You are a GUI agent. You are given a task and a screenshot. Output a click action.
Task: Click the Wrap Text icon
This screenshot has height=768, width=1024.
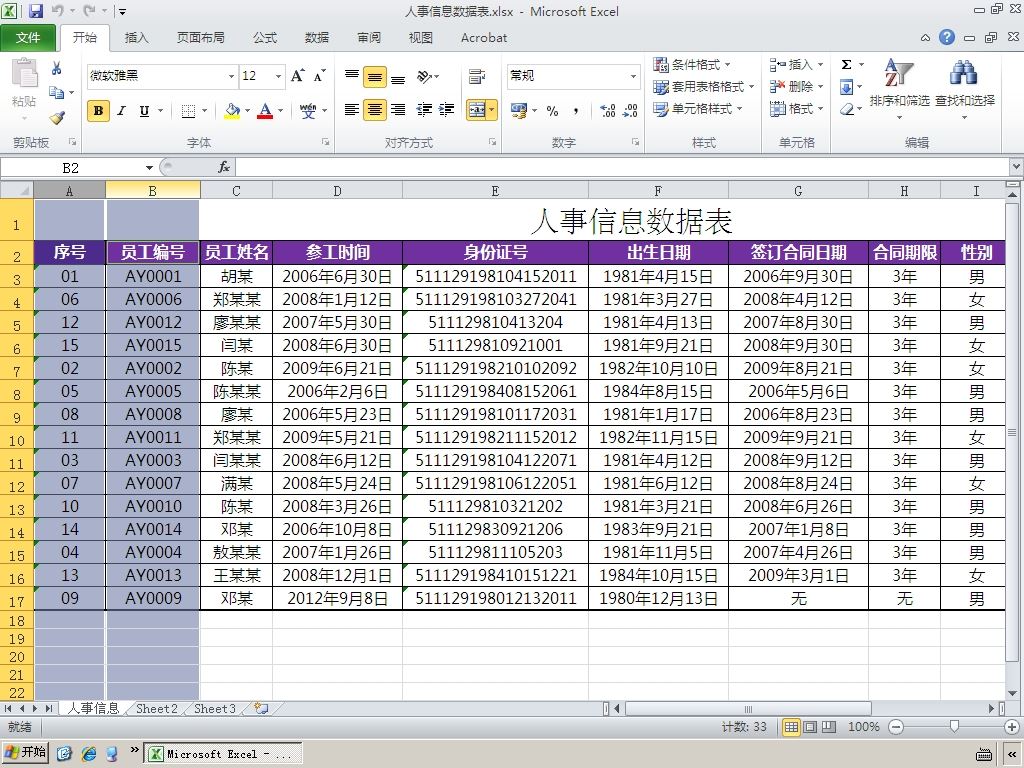pyautogui.click(x=477, y=76)
